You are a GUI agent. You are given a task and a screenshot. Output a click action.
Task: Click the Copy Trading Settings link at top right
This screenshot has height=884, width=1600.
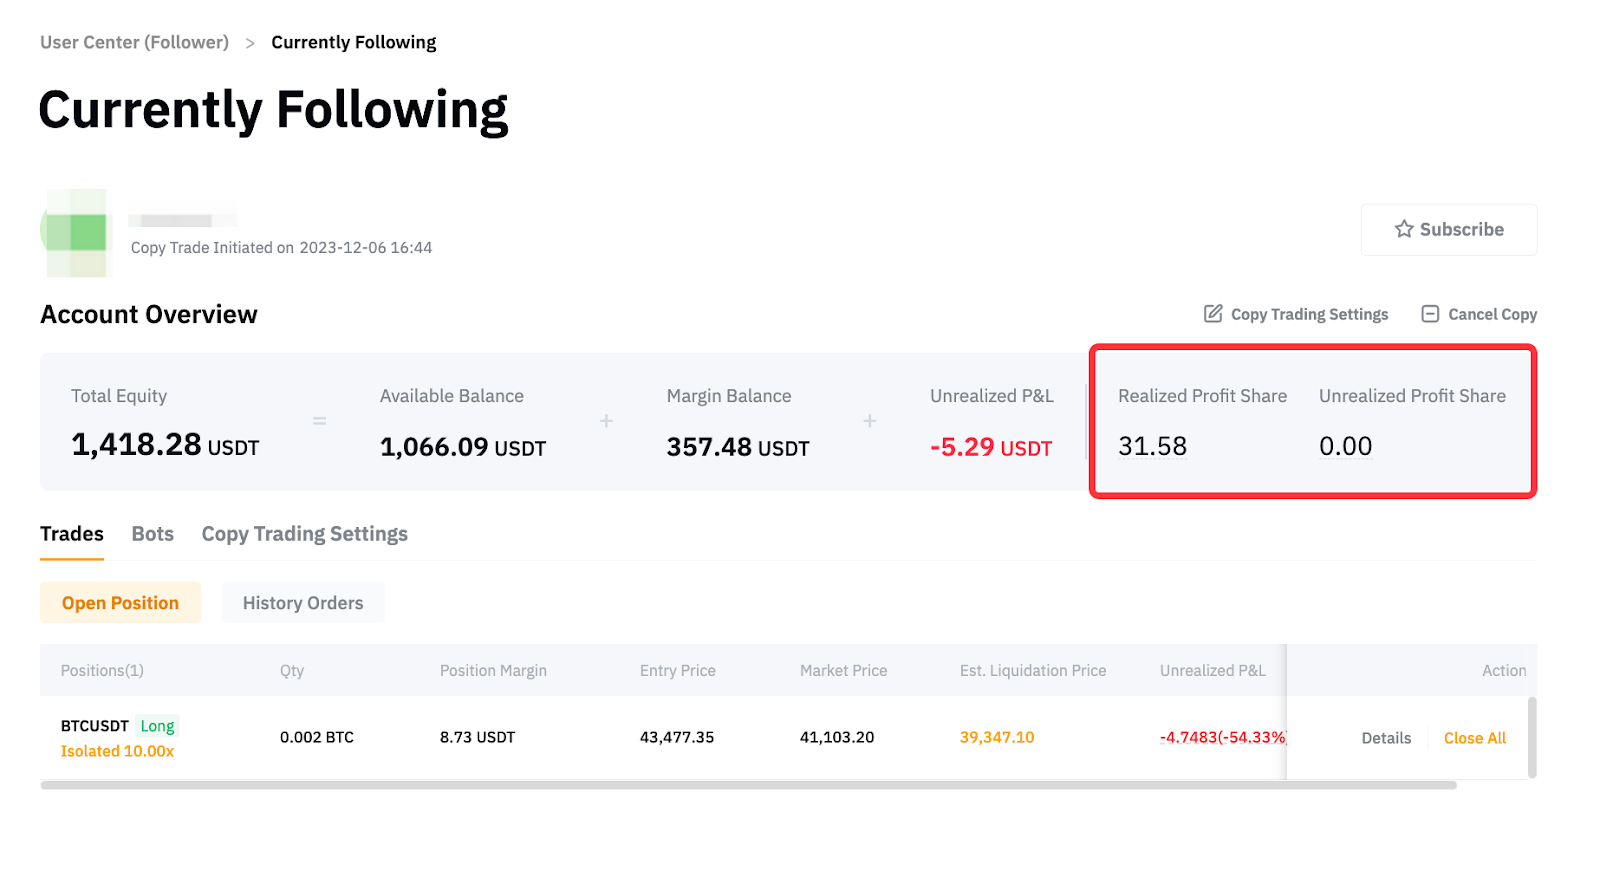1309,314
